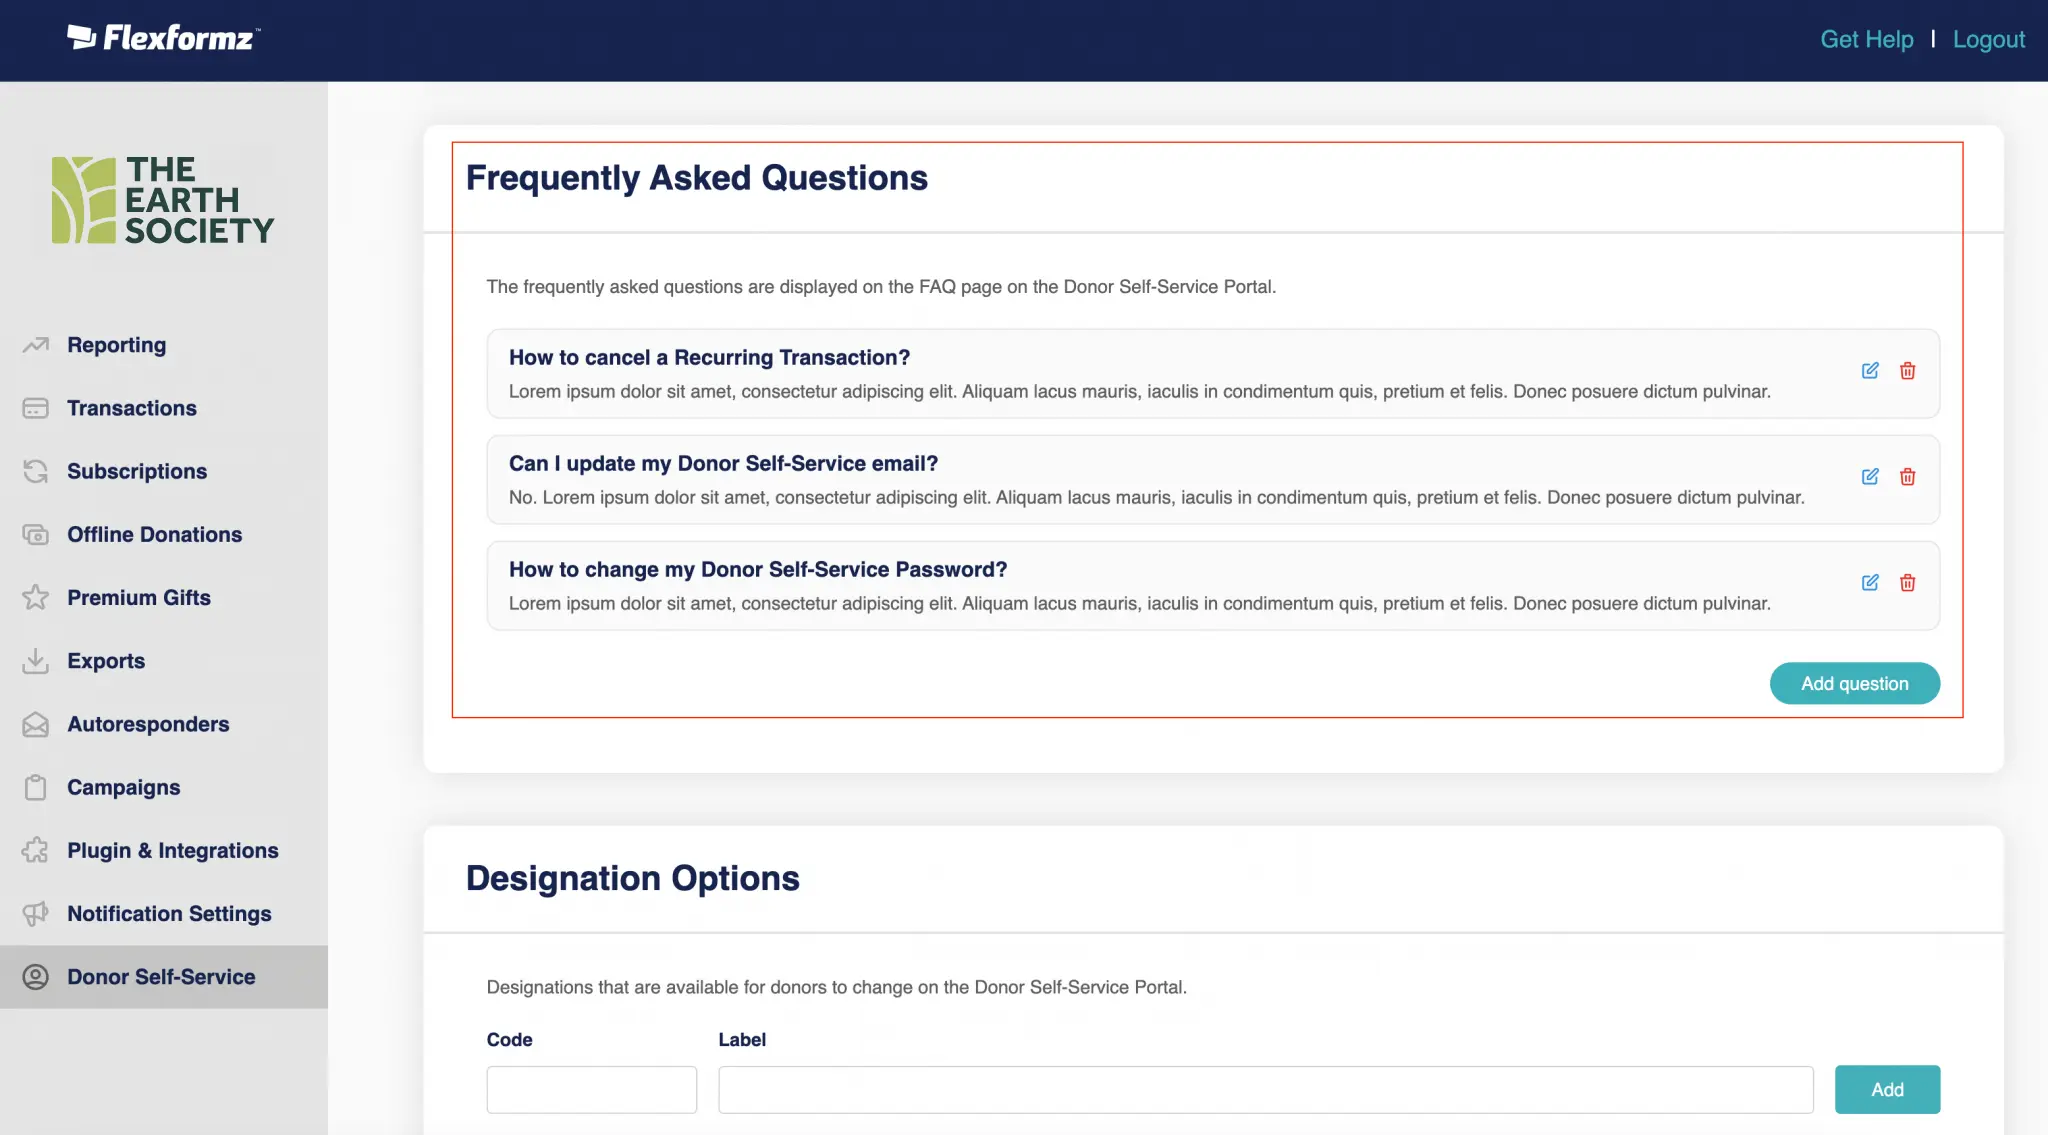2048x1135 pixels.
Task: Open Offline Donations section
Action: point(154,534)
